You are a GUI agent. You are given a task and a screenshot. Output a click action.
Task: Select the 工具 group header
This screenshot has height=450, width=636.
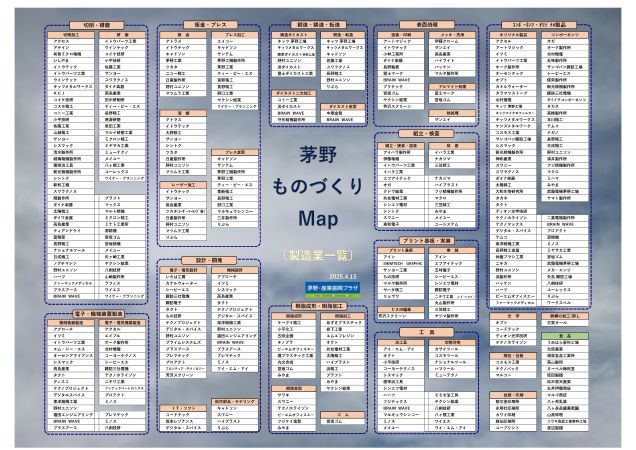426,332
